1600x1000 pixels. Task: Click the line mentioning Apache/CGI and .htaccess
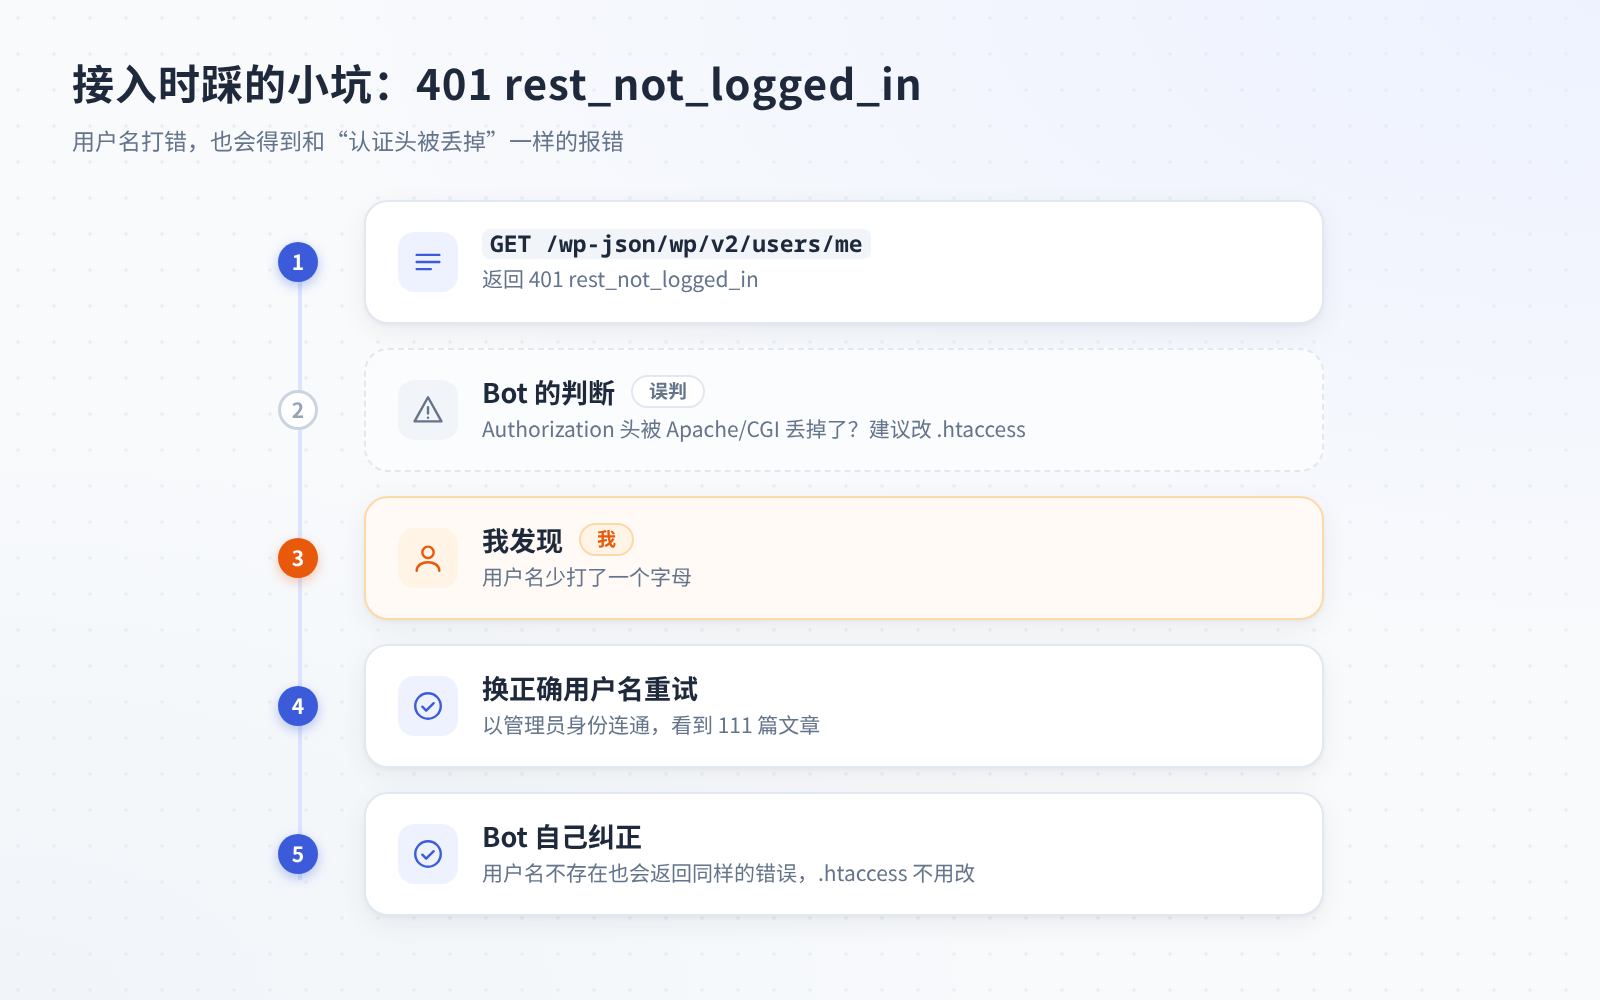[754, 430]
